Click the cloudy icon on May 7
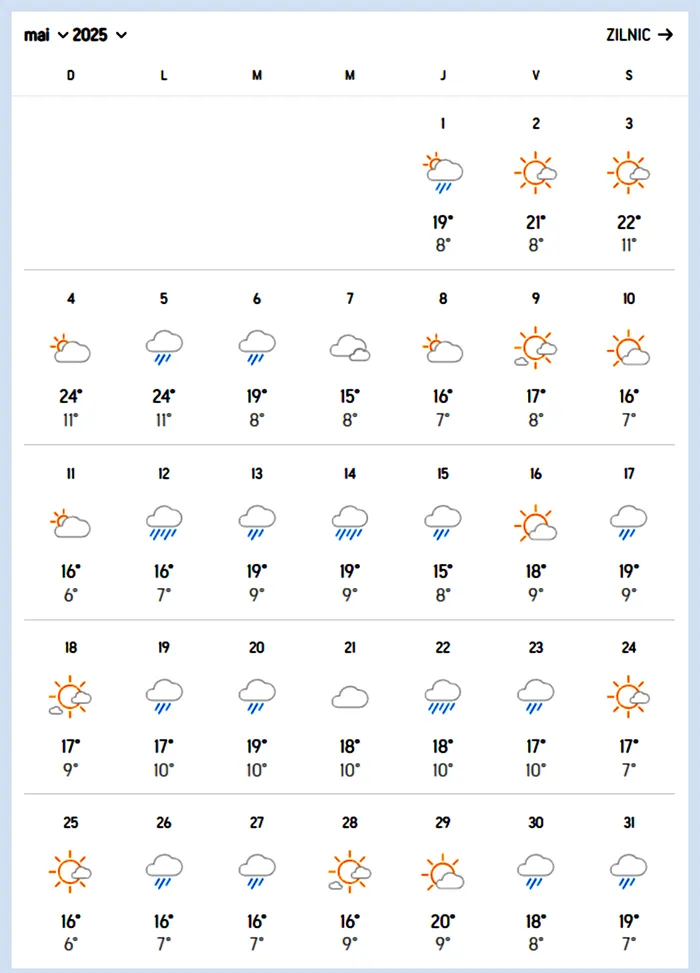 pyautogui.click(x=350, y=349)
